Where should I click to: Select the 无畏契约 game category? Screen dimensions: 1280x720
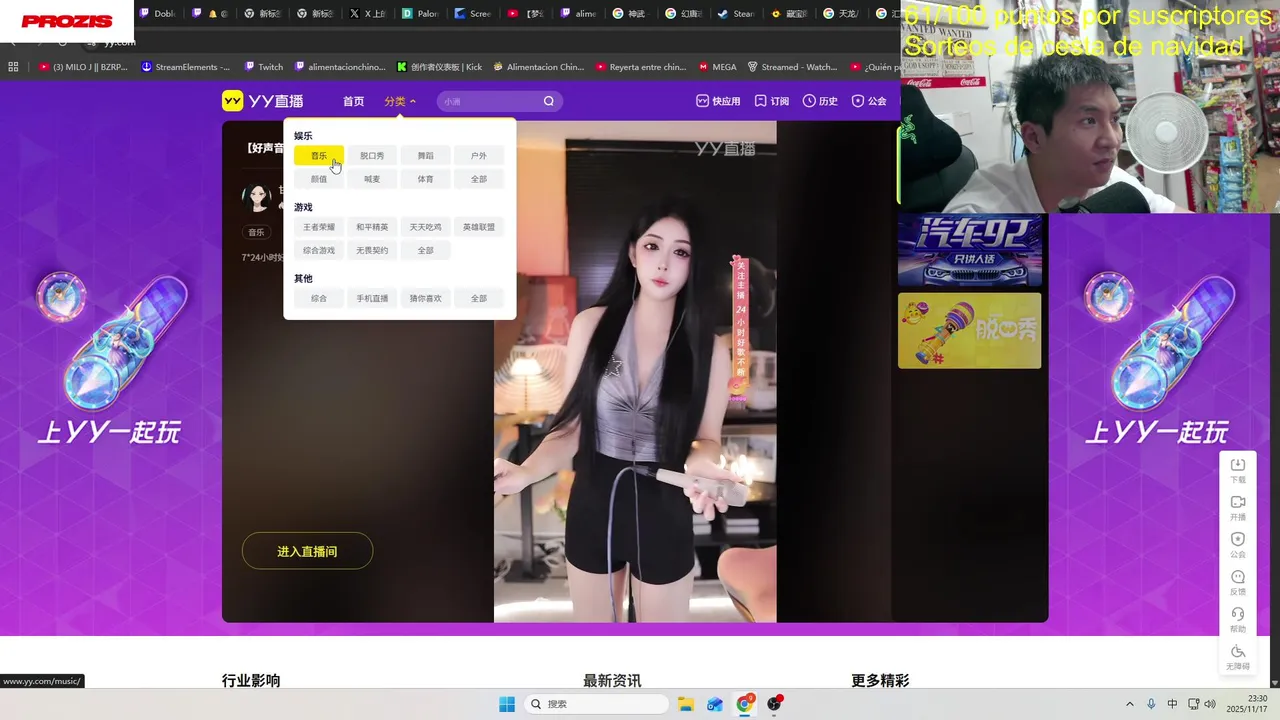pos(372,250)
